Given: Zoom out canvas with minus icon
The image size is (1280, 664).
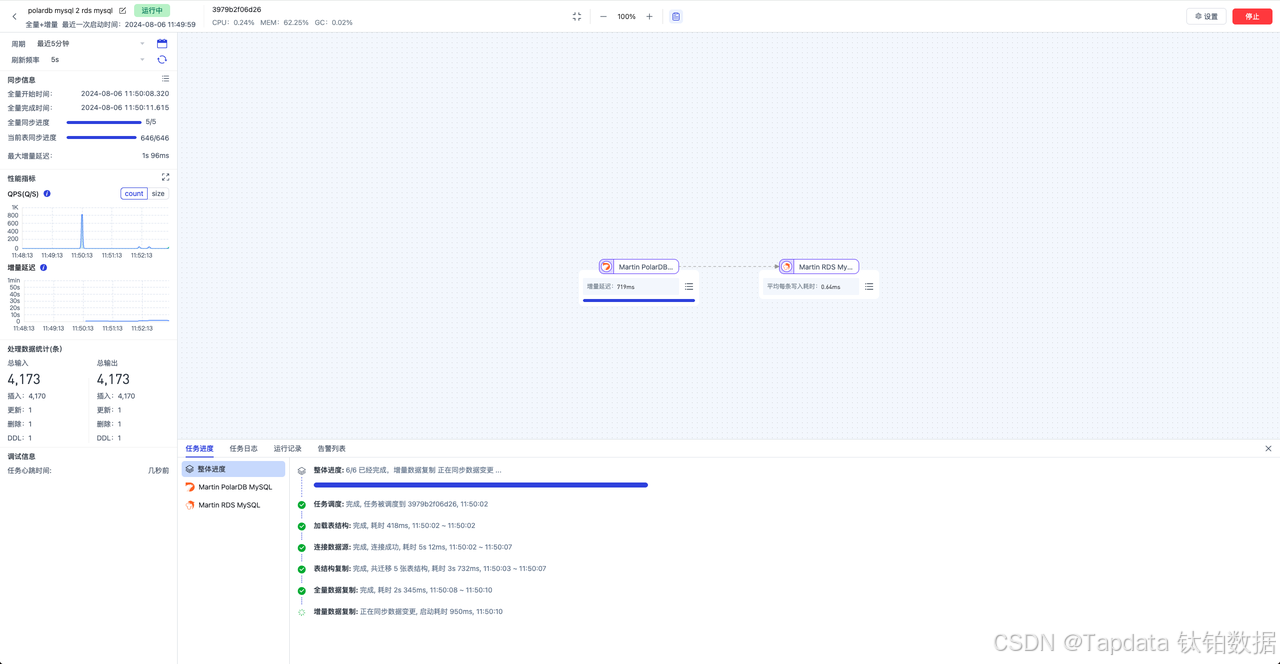Looking at the screenshot, I should point(603,16).
